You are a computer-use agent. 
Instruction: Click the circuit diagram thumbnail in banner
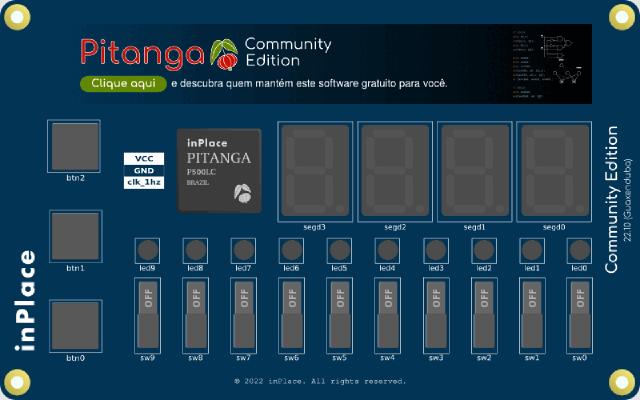[x=547, y=63]
